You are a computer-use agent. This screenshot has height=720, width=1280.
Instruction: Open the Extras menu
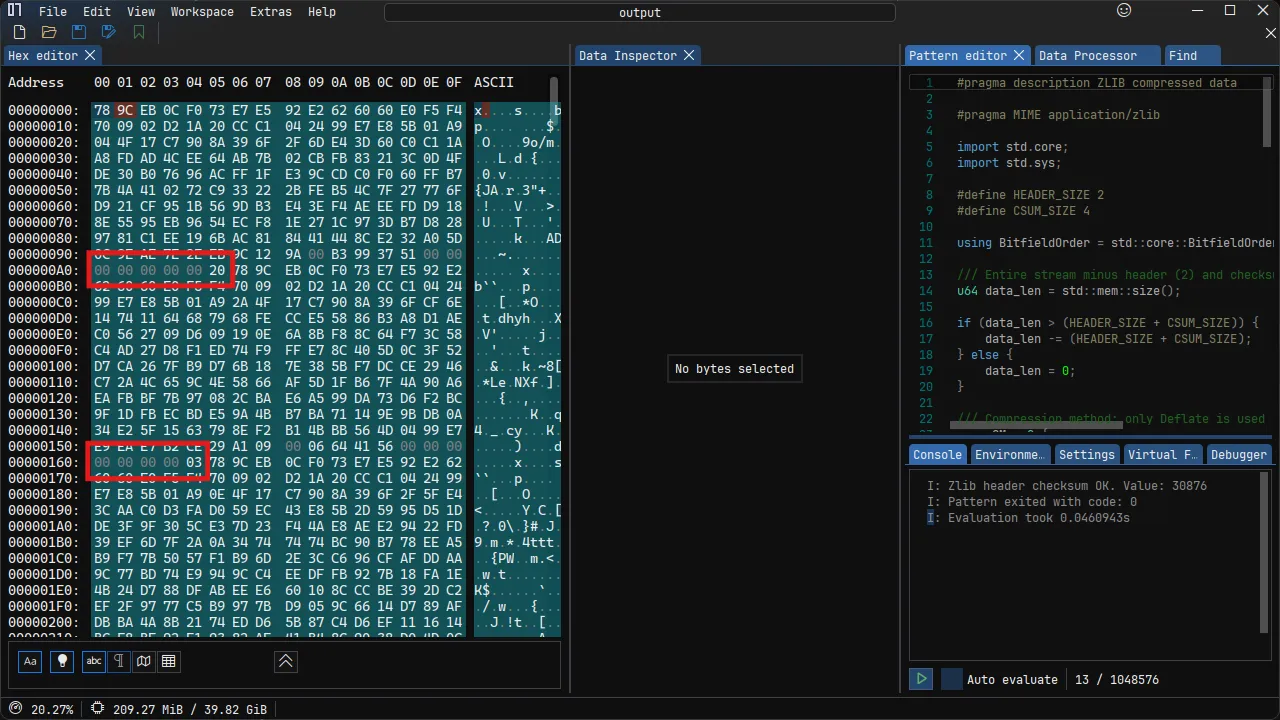[x=270, y=12]
